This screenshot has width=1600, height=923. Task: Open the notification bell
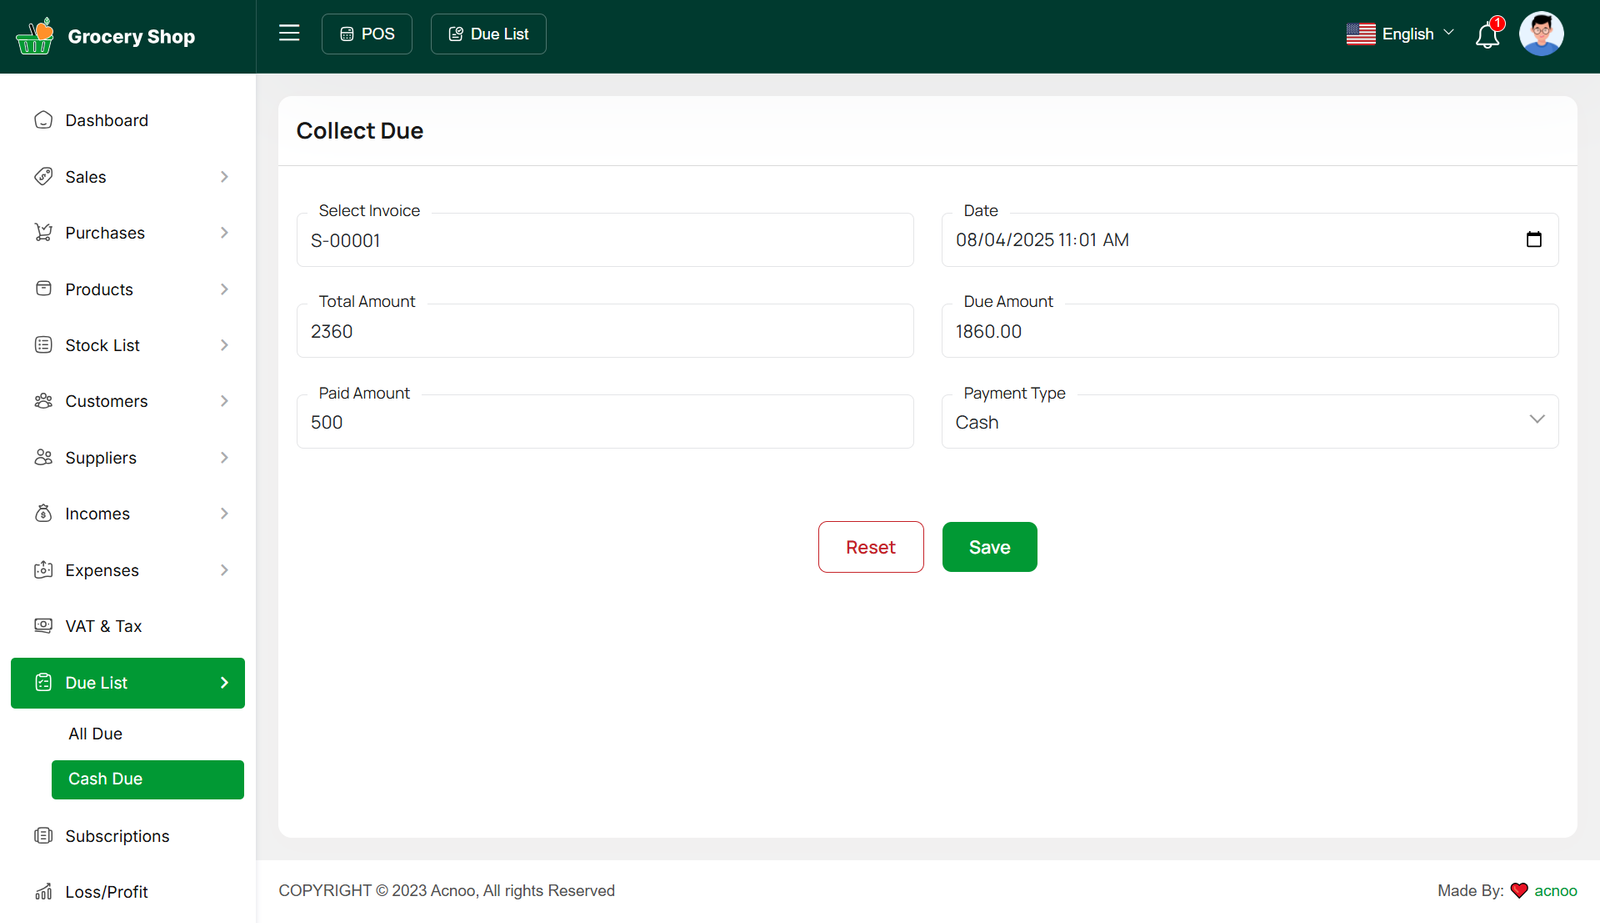(x=1487, y=36)
